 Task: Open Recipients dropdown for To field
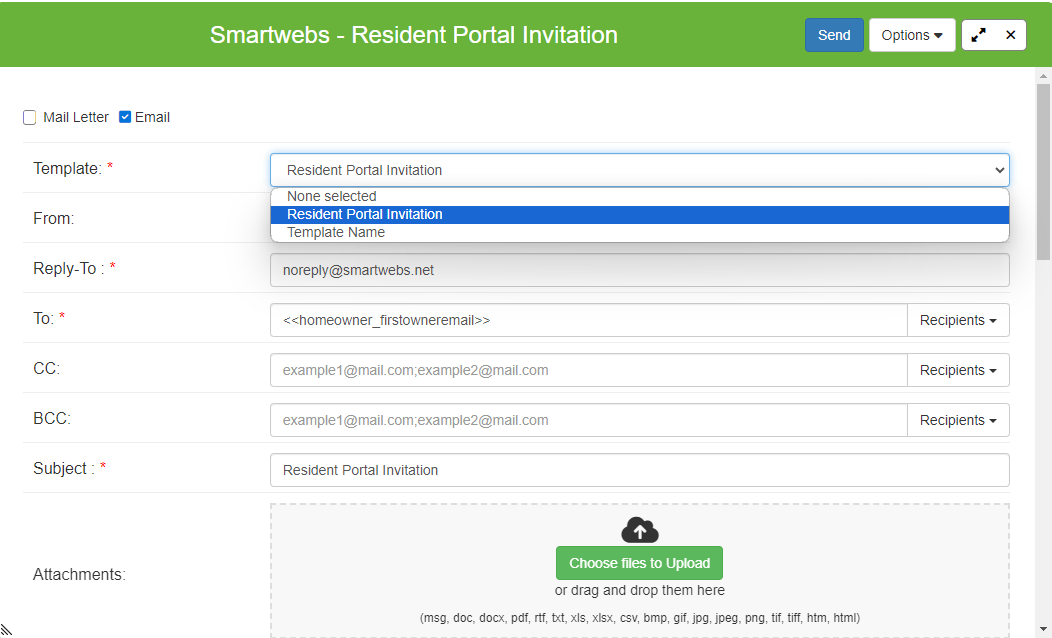(957, 320)
